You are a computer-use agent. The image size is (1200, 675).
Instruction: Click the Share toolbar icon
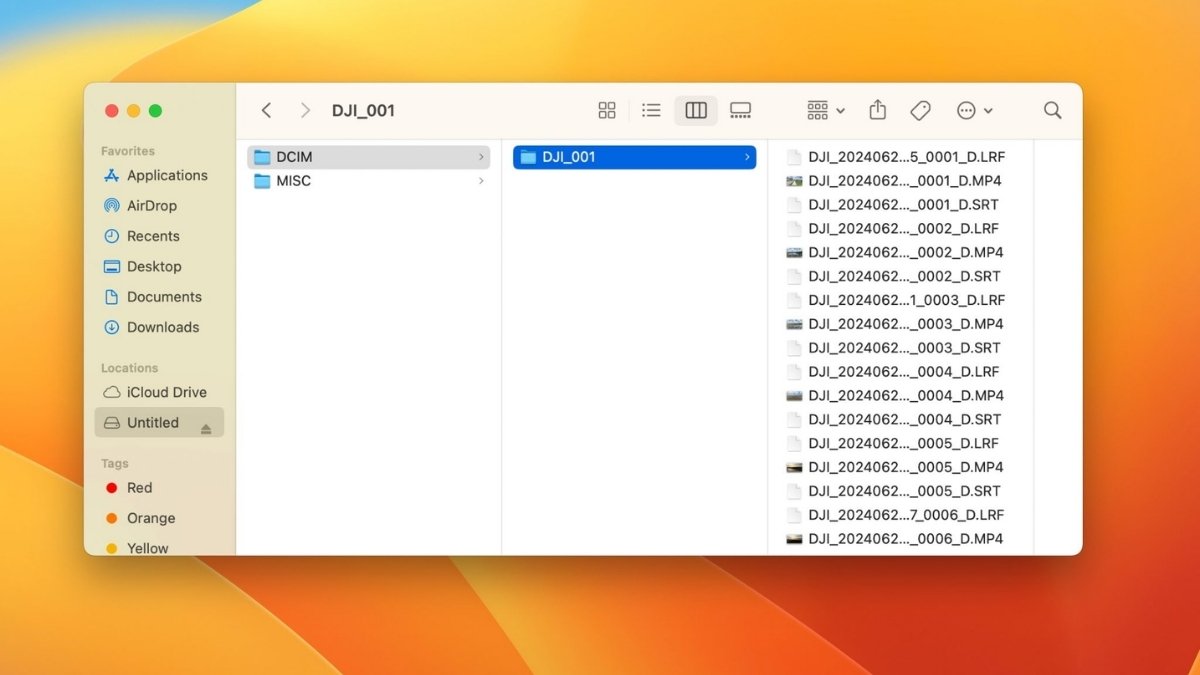[x=878, y=110]
